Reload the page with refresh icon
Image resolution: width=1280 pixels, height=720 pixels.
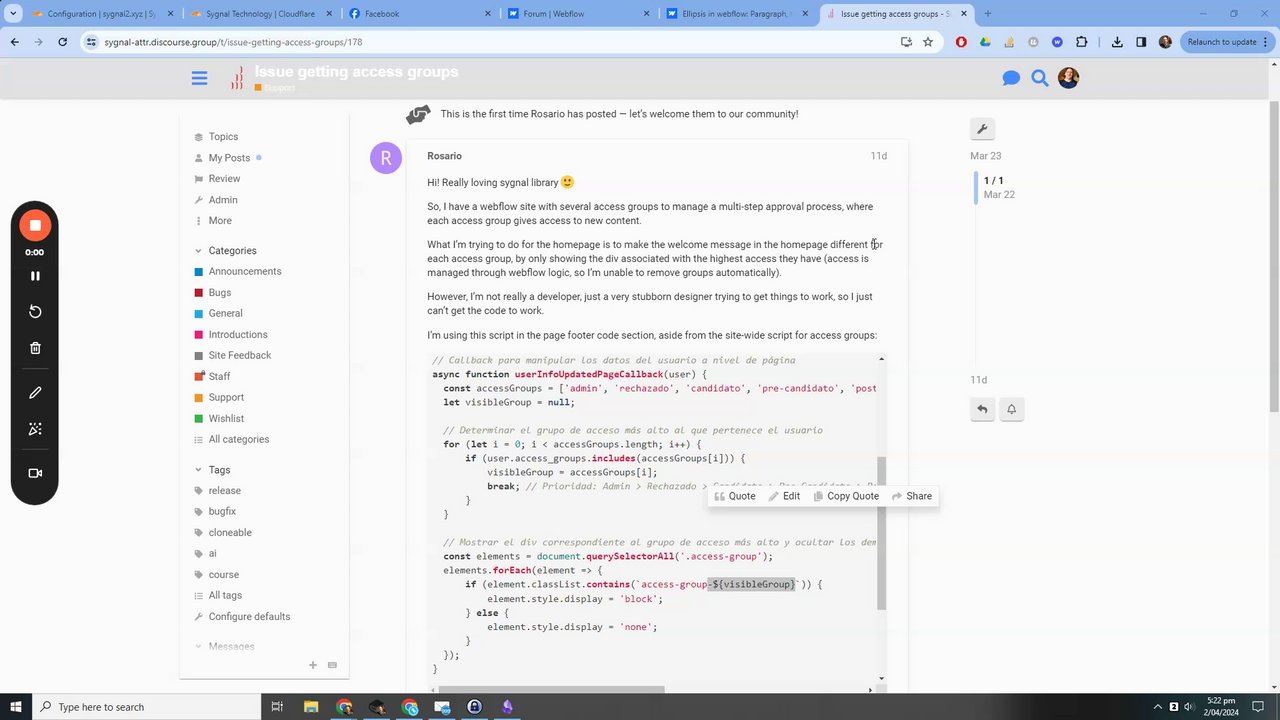pyautogui.click(x=62, y=42)
